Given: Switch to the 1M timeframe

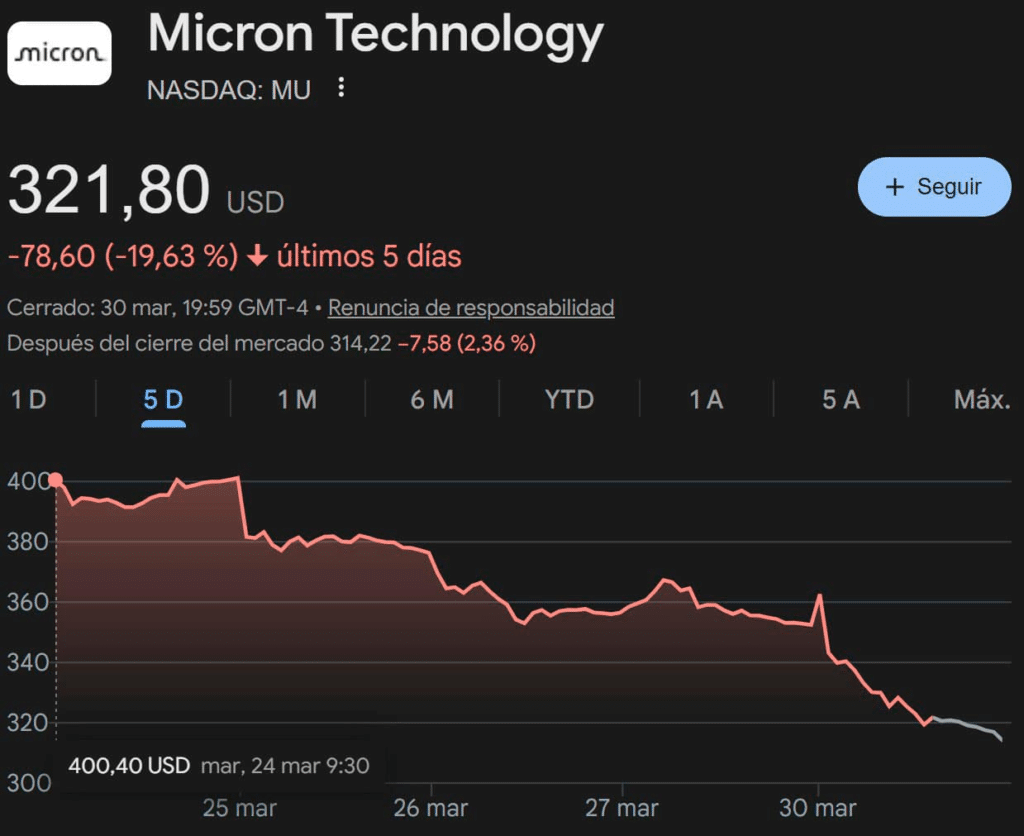Looking at the screenshot, I should click(295, 399).
